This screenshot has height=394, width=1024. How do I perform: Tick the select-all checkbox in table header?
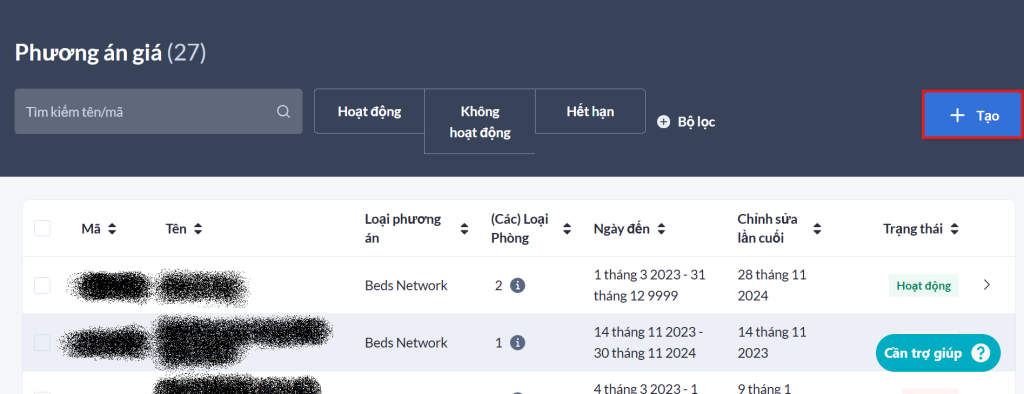(x=42, y=228)
